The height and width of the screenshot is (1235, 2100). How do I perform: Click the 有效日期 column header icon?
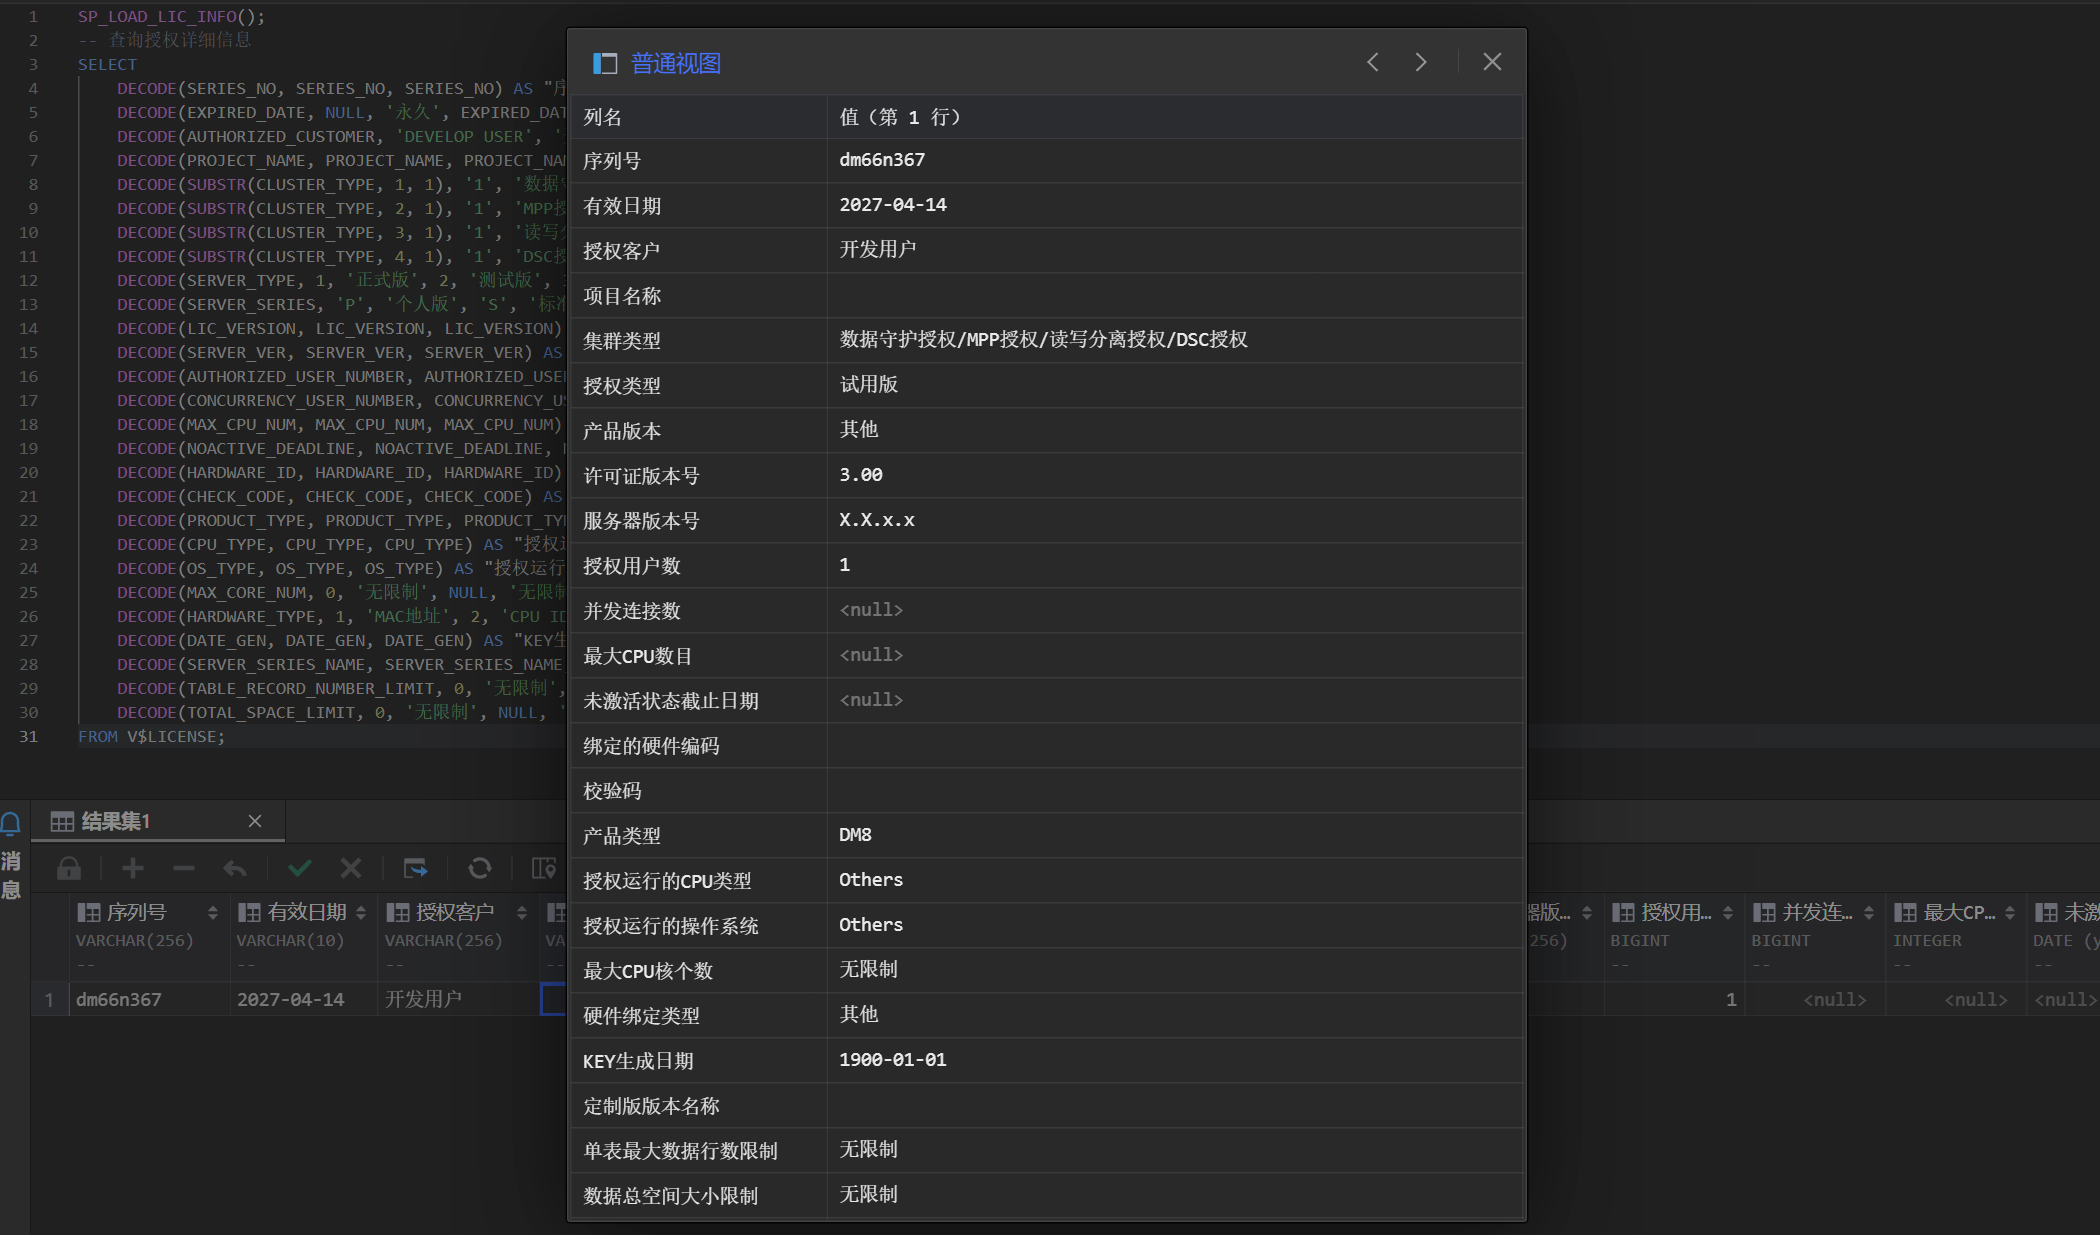(248, 912)
